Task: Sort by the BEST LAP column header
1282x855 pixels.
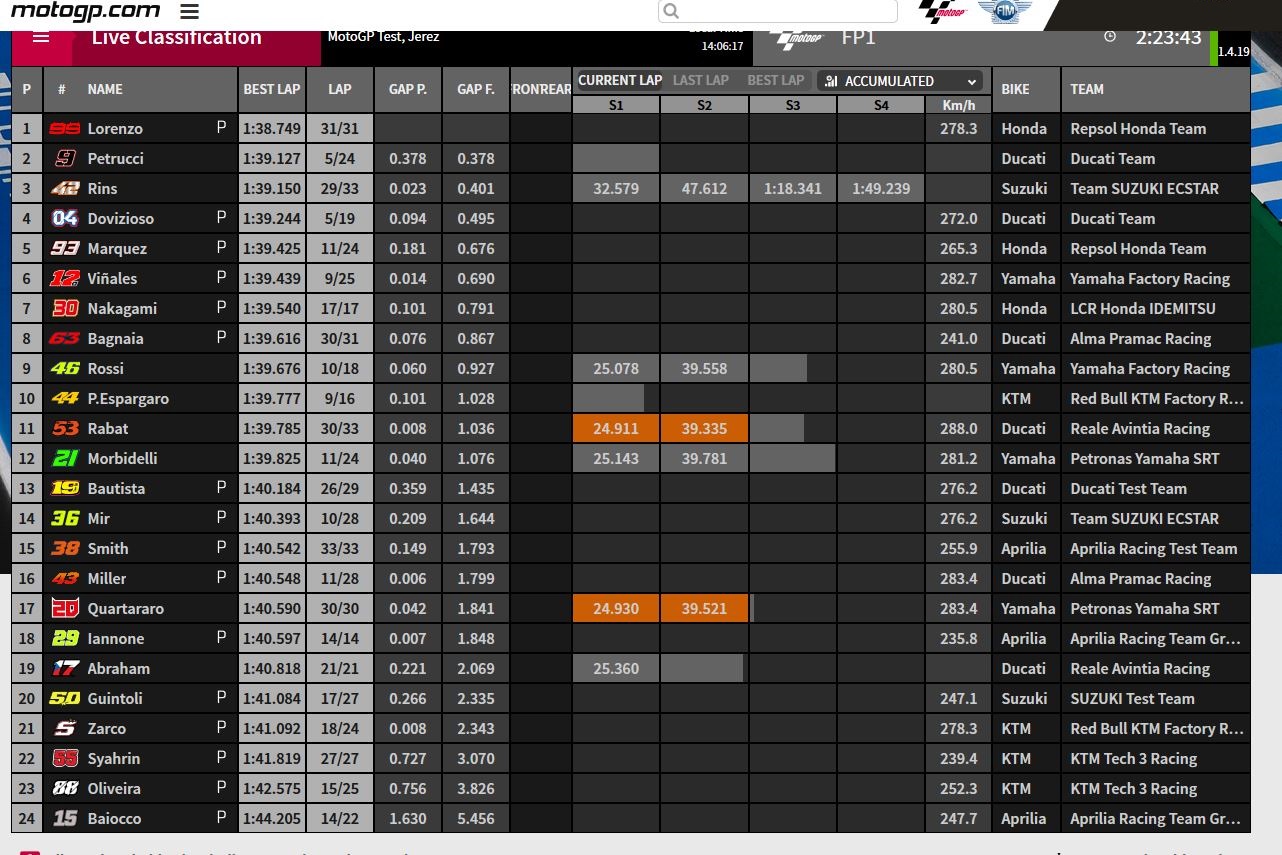Action: [272, 89]
